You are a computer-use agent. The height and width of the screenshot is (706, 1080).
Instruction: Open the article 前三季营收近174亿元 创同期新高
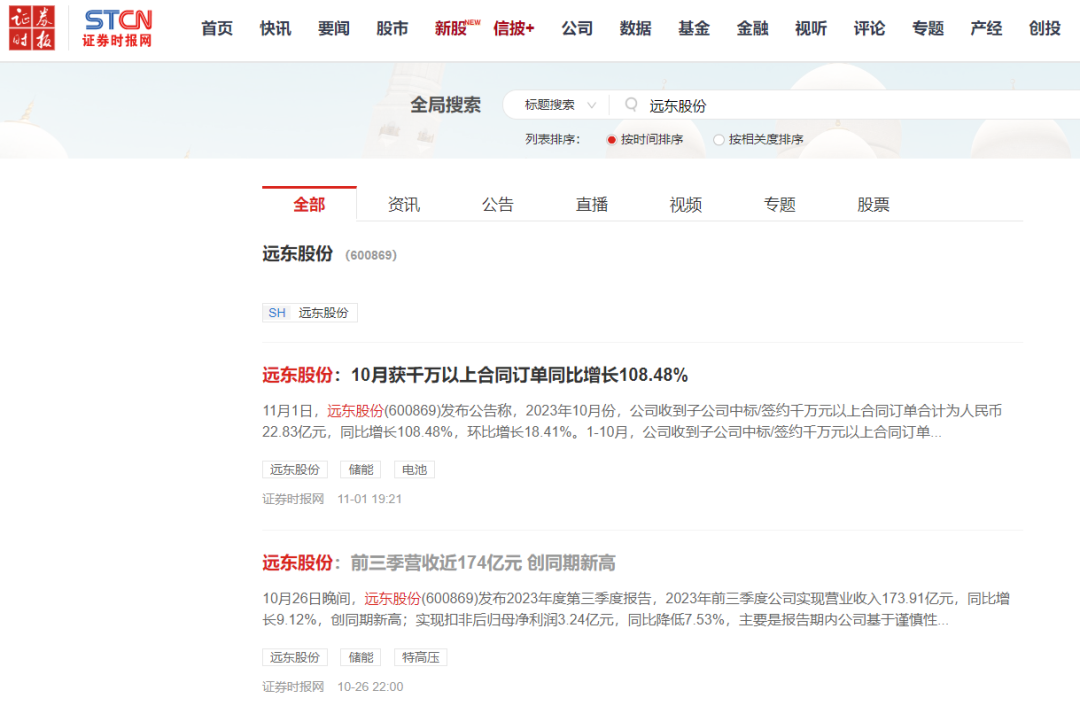pyautogui.click(x=439, y=563)
